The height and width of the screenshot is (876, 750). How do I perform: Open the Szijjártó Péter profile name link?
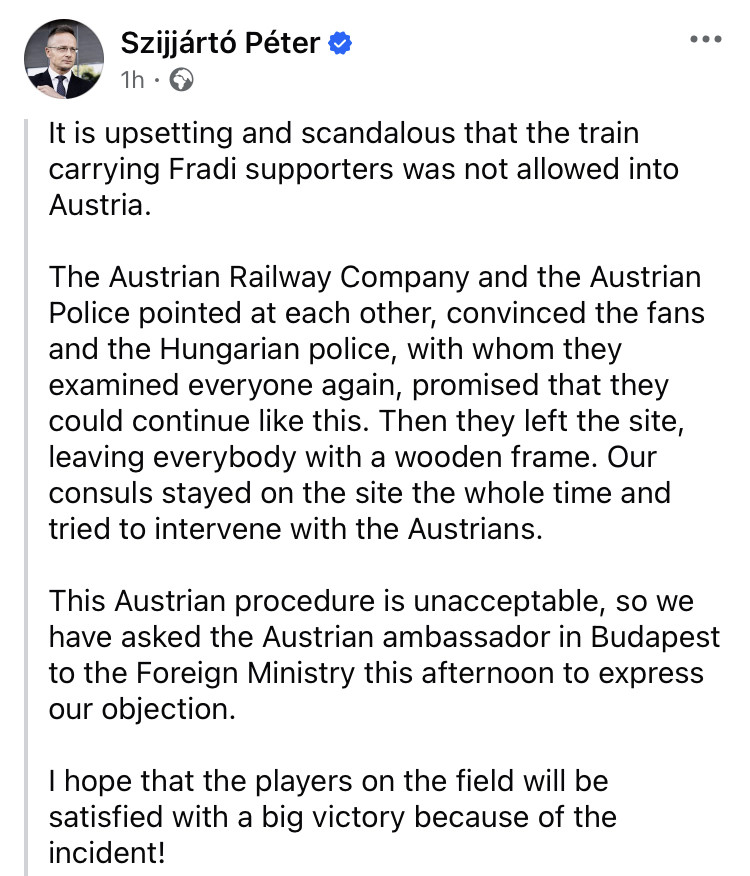click(x=220, y=43)
